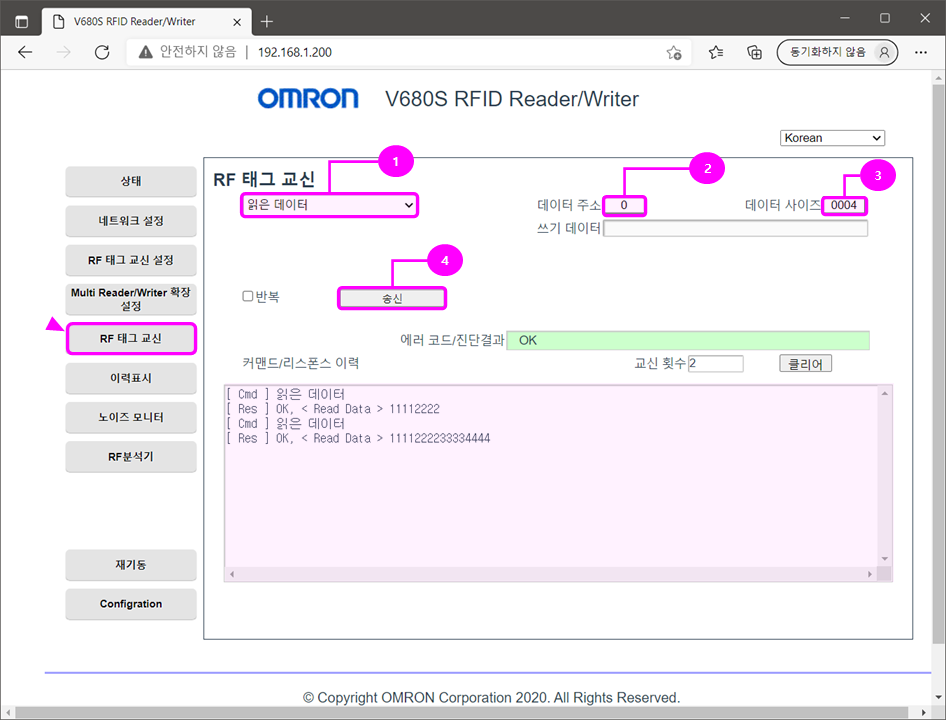Reload the current page
Viewport: 946px width, 720px height.
pyautogui.click(x=102, y=53)
